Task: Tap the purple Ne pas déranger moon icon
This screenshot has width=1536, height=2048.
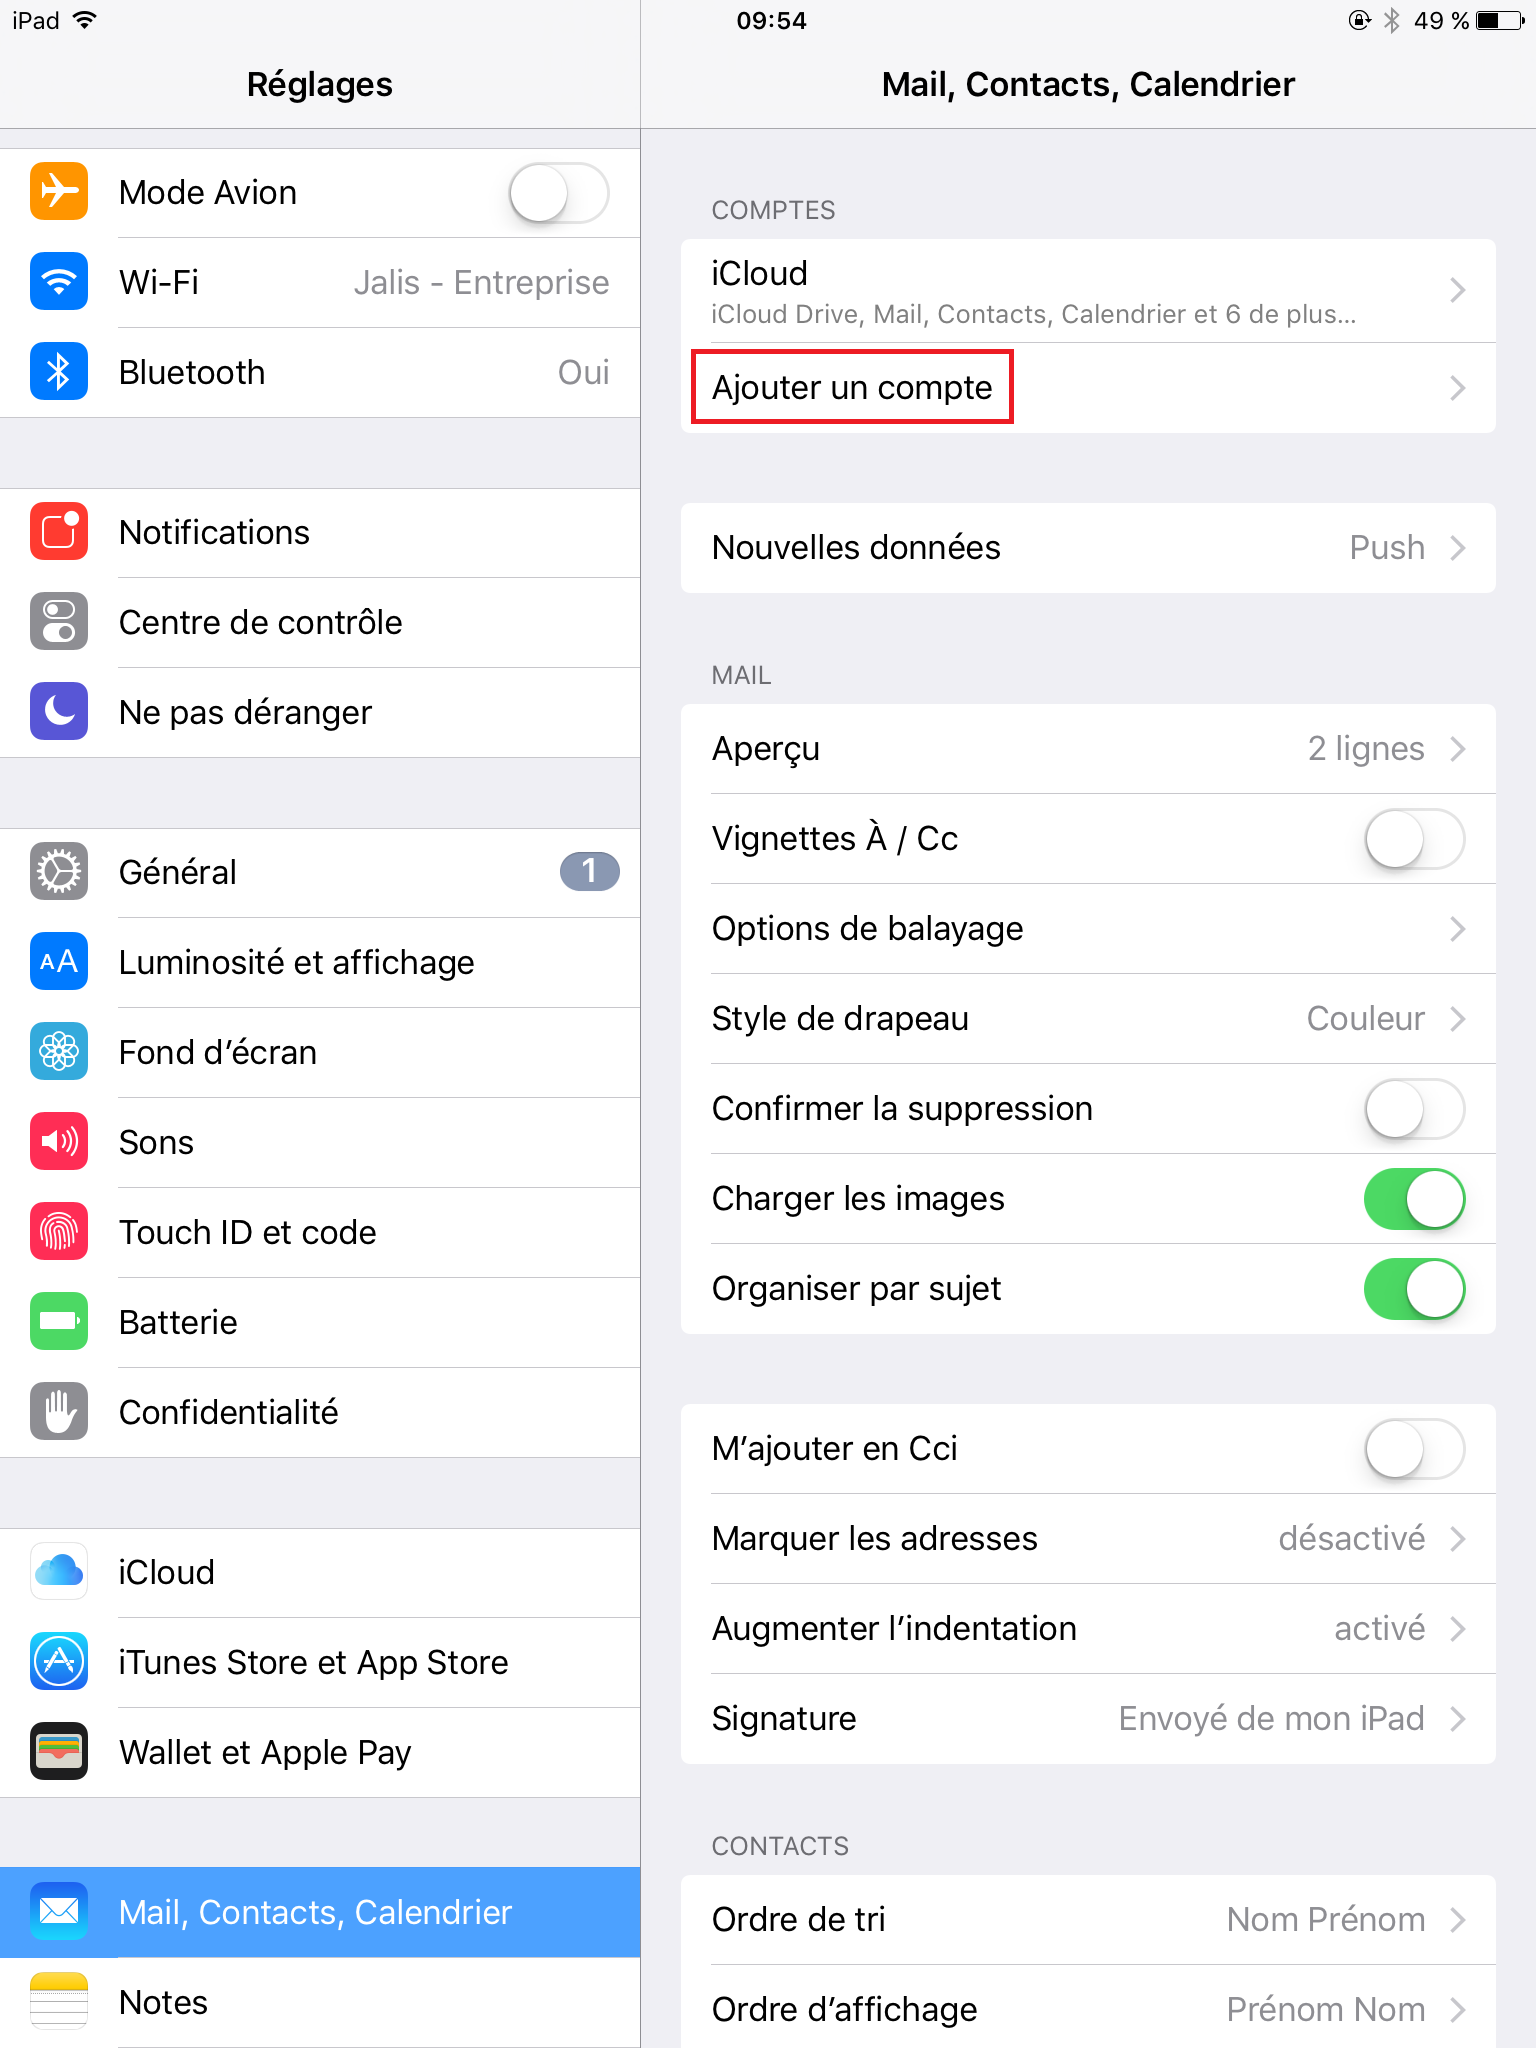Action: pos(59,711)
